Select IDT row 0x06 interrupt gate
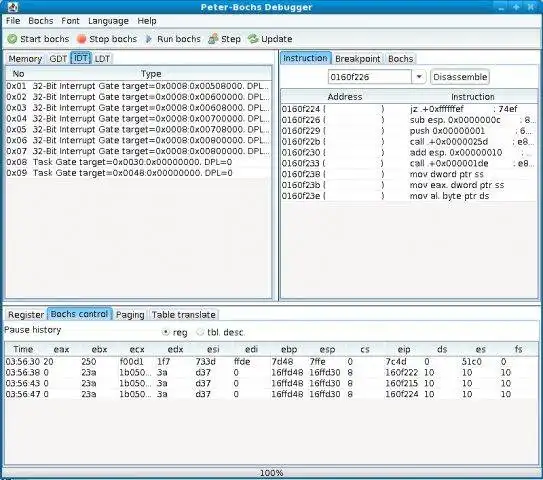Screen dimensions: 543x480 pos(139,140)
